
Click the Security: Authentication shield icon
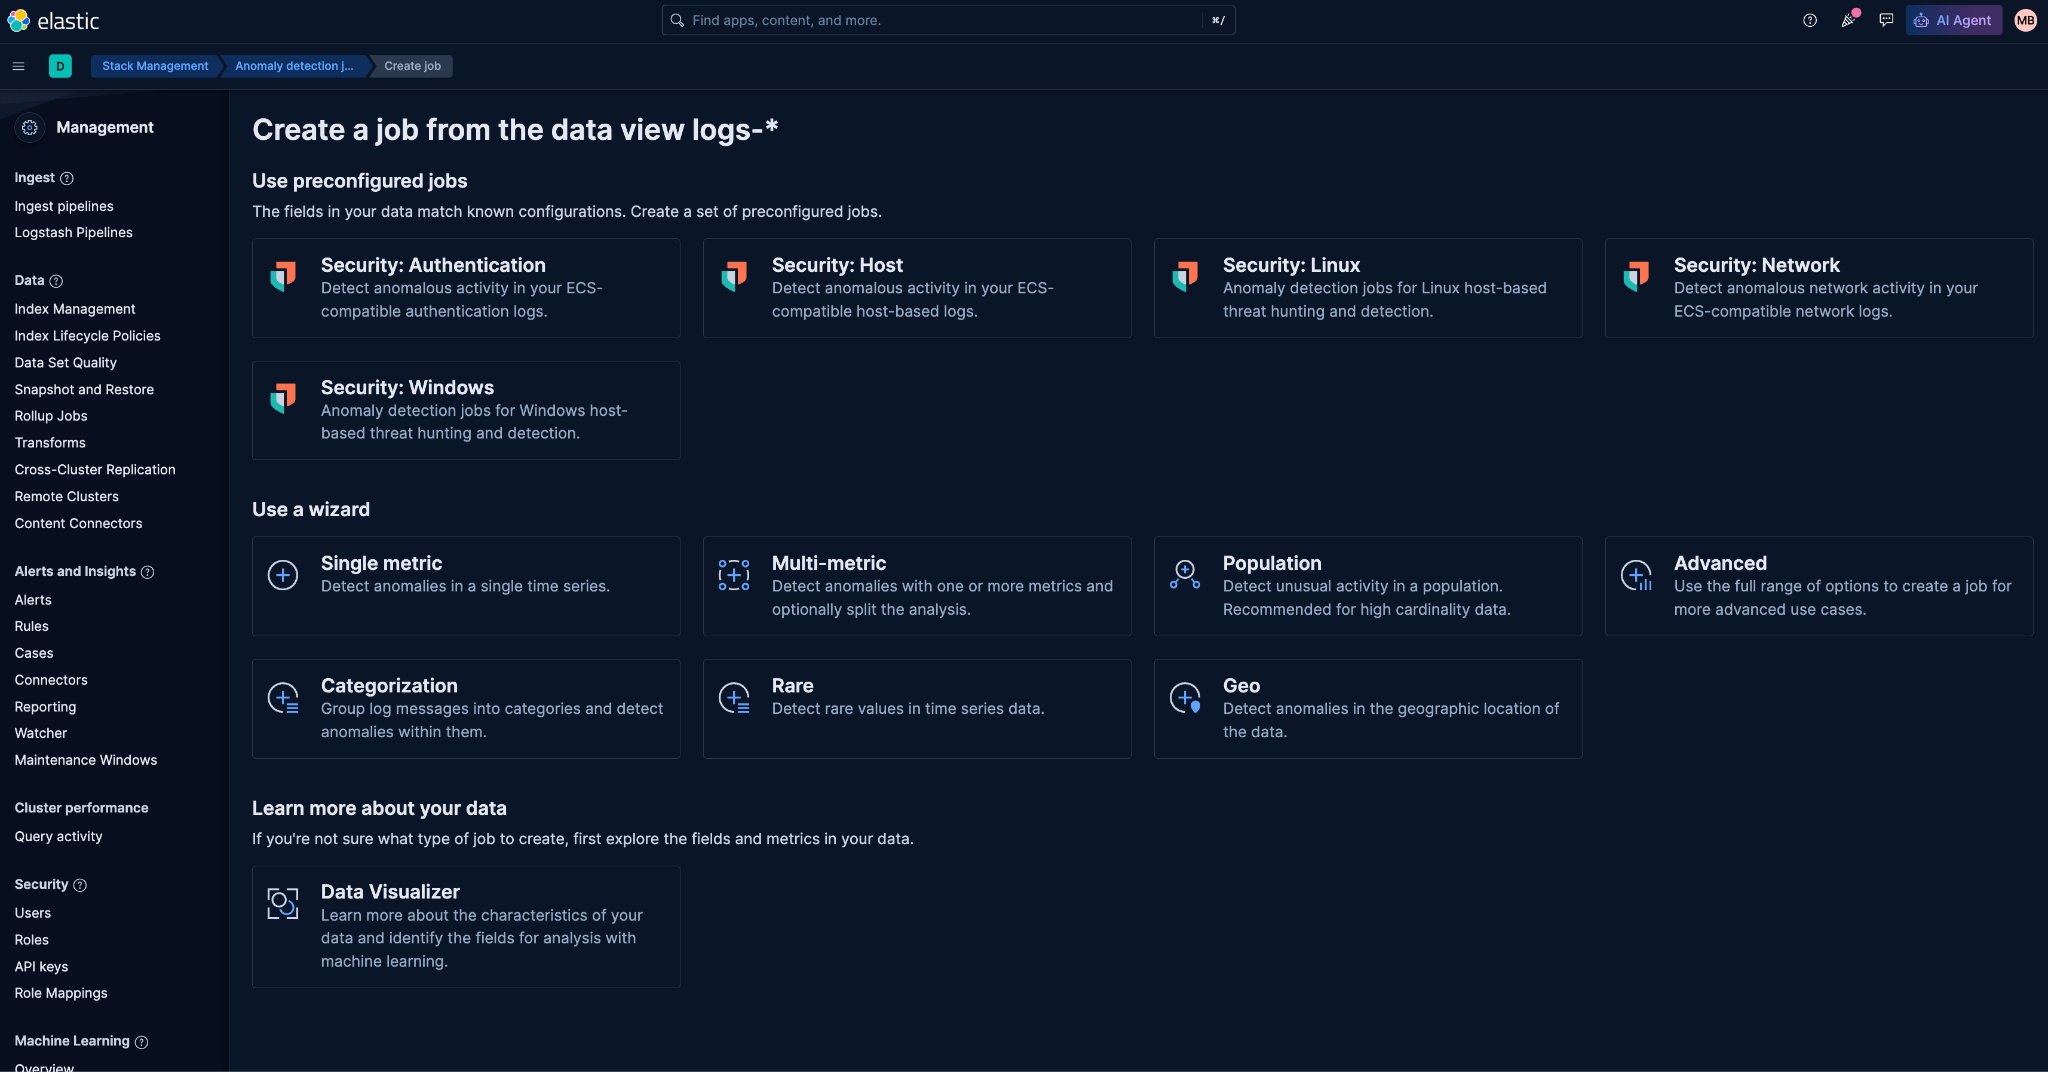pos(284,276)
